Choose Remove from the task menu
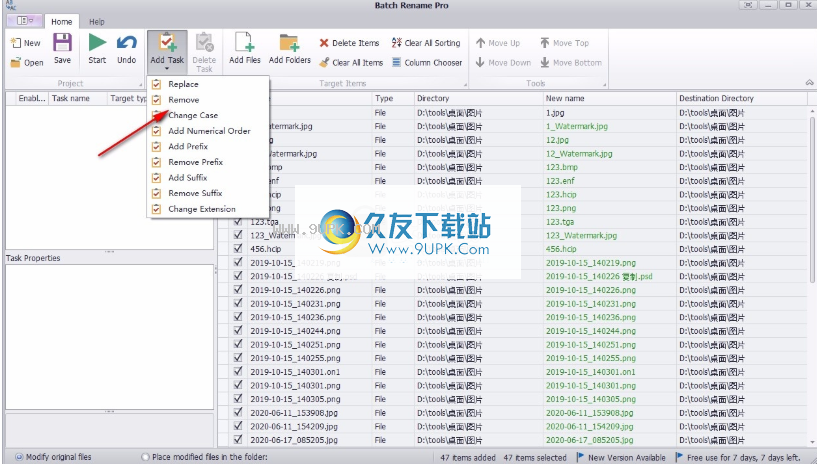Image resolution: width=817 pixels, height=464 pixels. tap(208, 99)
